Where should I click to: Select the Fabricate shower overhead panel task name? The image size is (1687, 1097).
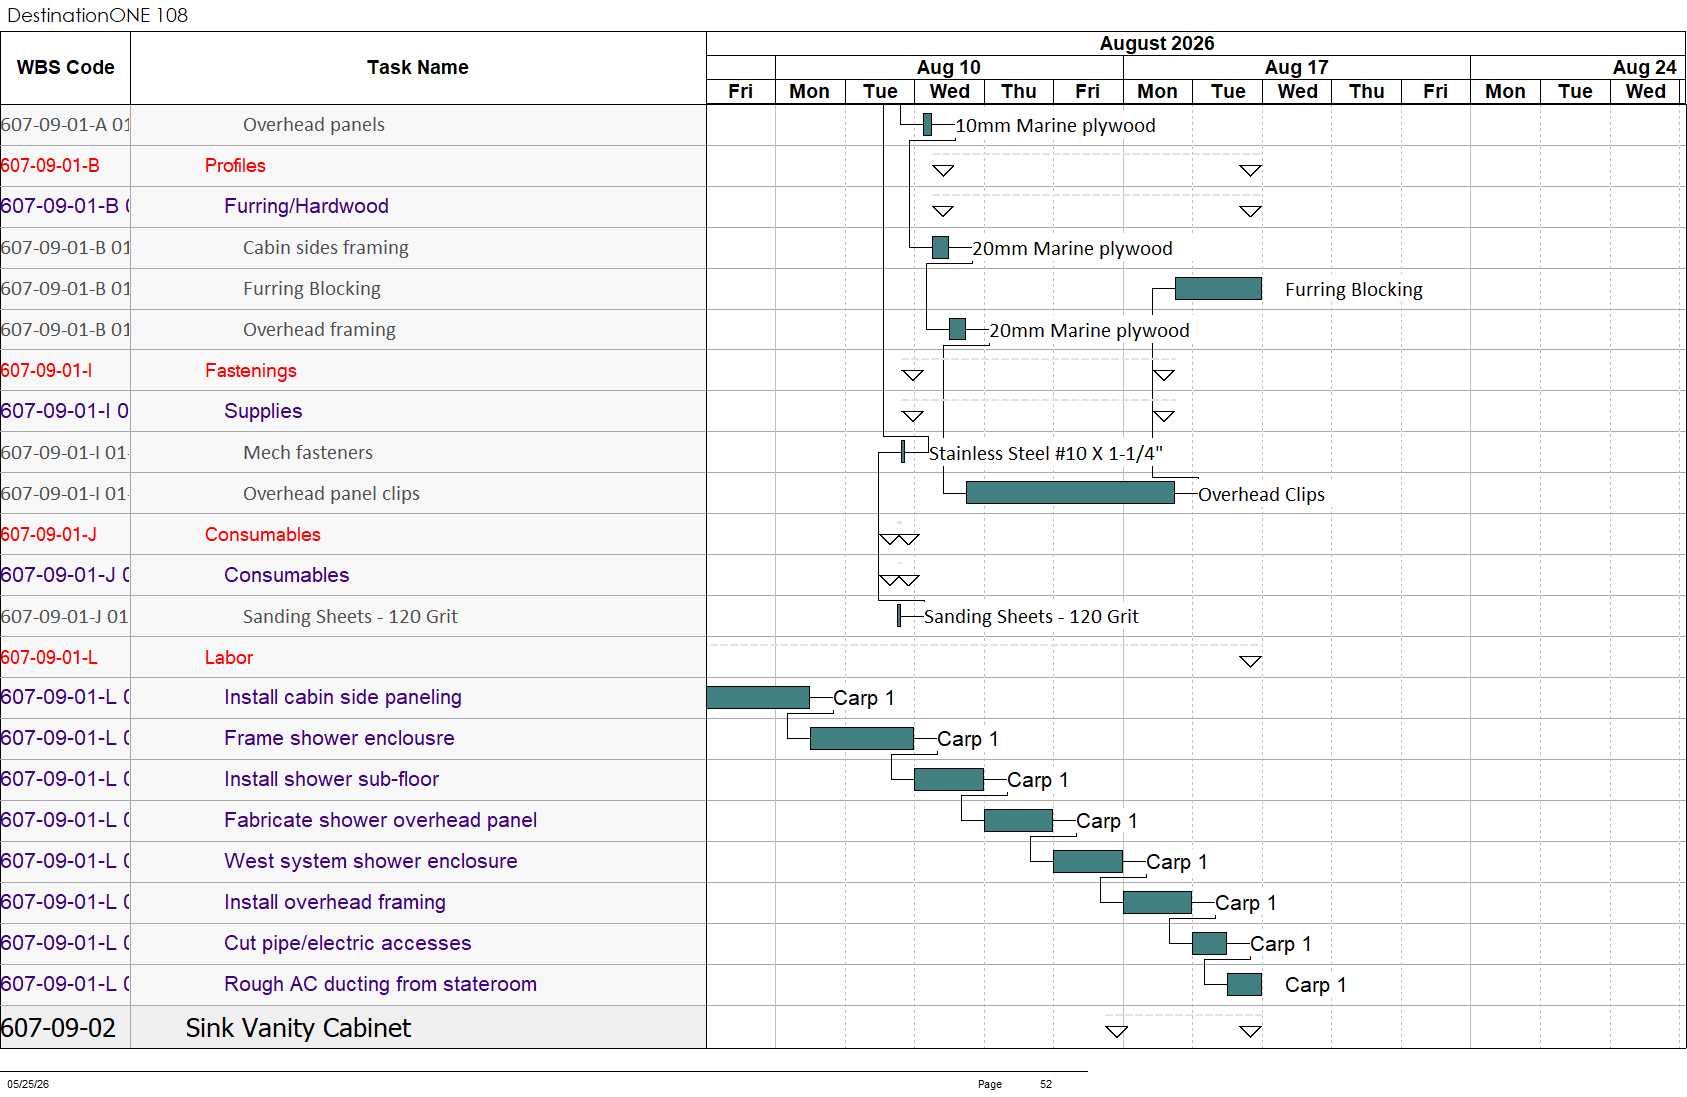[380, 820]
